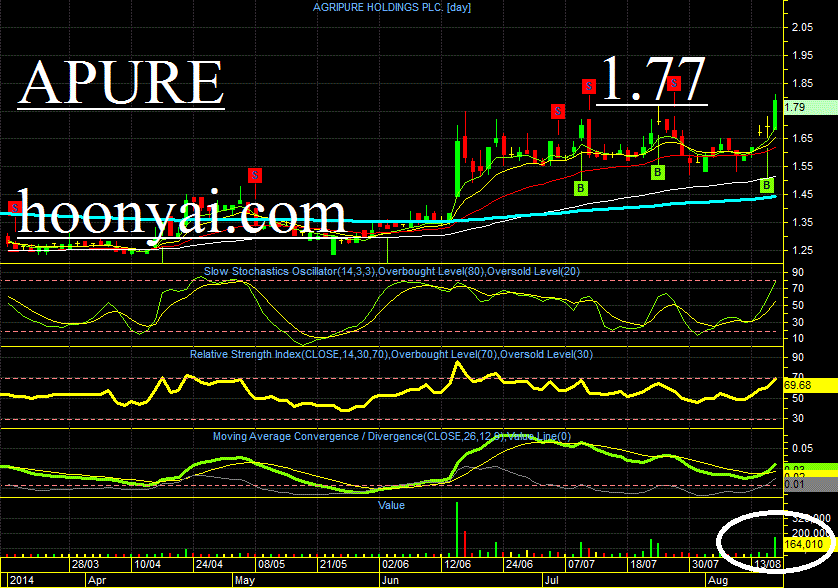This screenshot has width=838, height=588.
Task: Click the May month label
Action: (245, 581)
